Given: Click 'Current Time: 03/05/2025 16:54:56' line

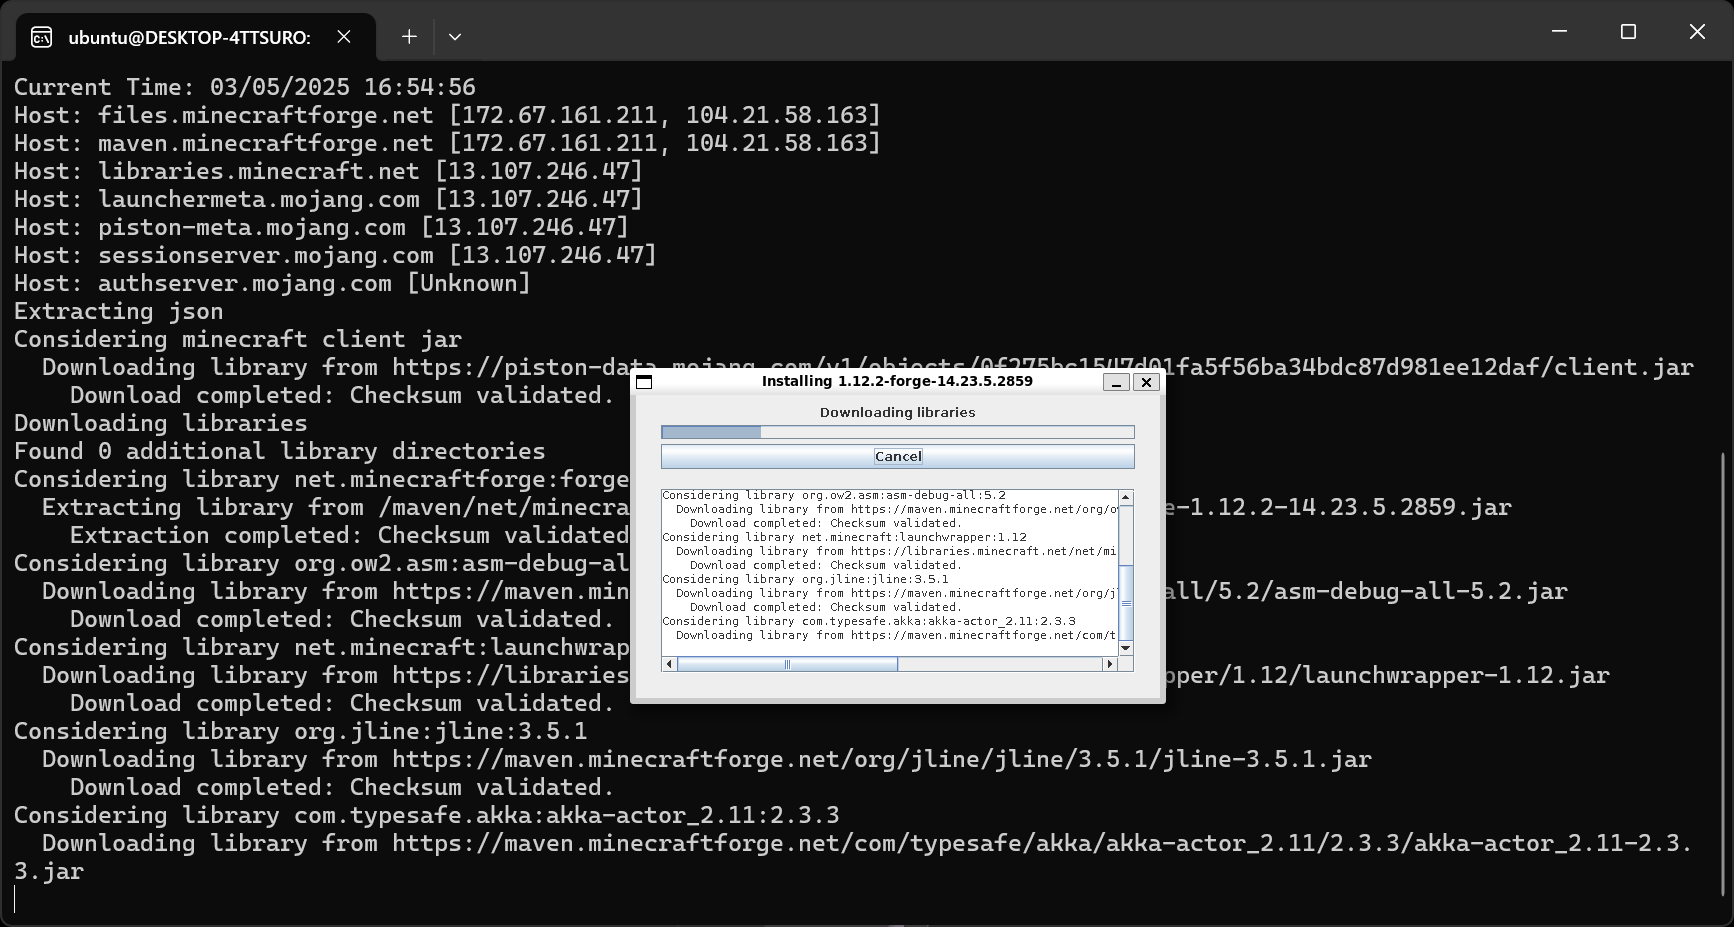Looking at the screenshot, I should [x=245, y=87].
